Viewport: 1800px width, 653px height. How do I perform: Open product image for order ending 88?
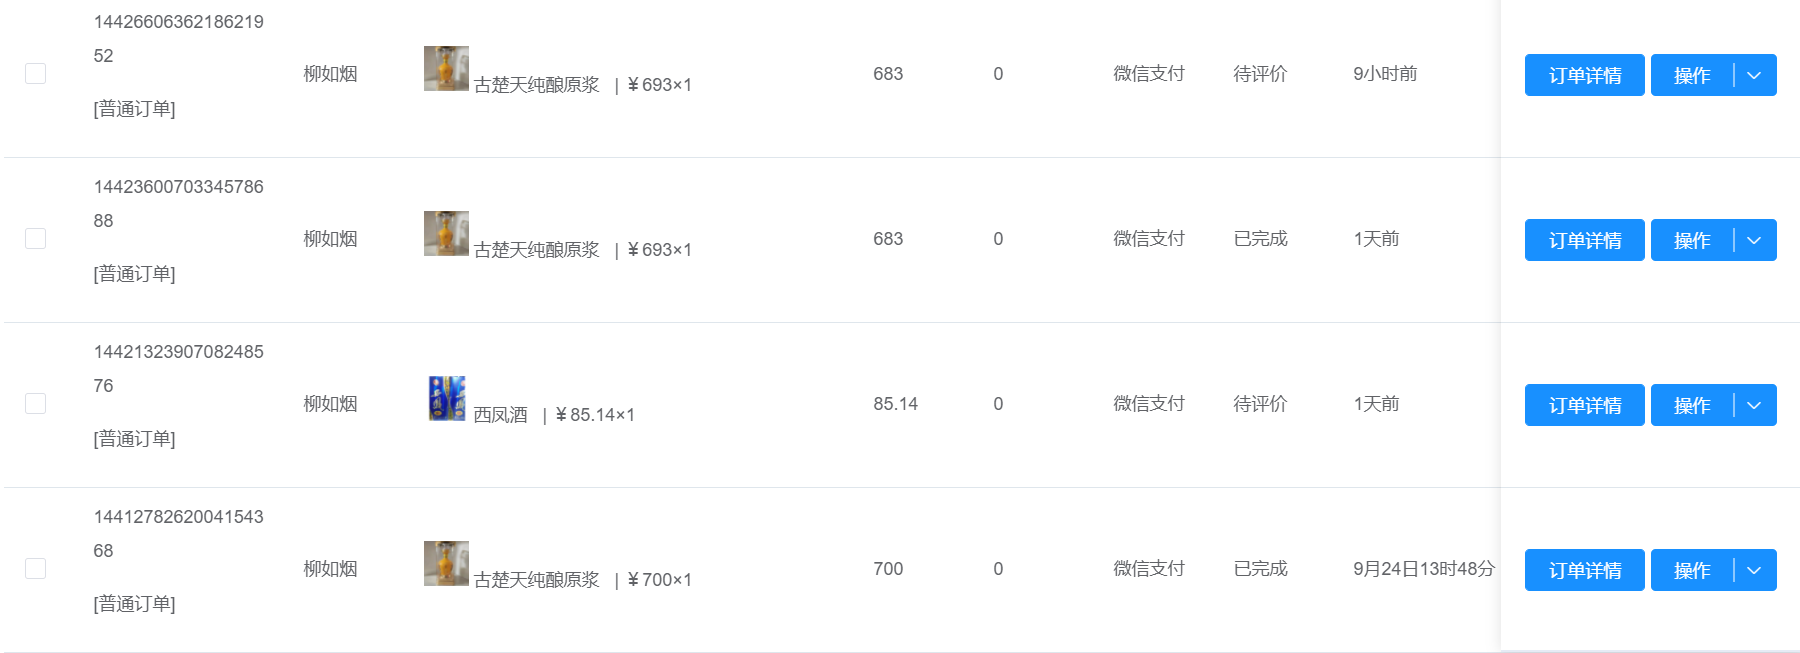[446, 233]
